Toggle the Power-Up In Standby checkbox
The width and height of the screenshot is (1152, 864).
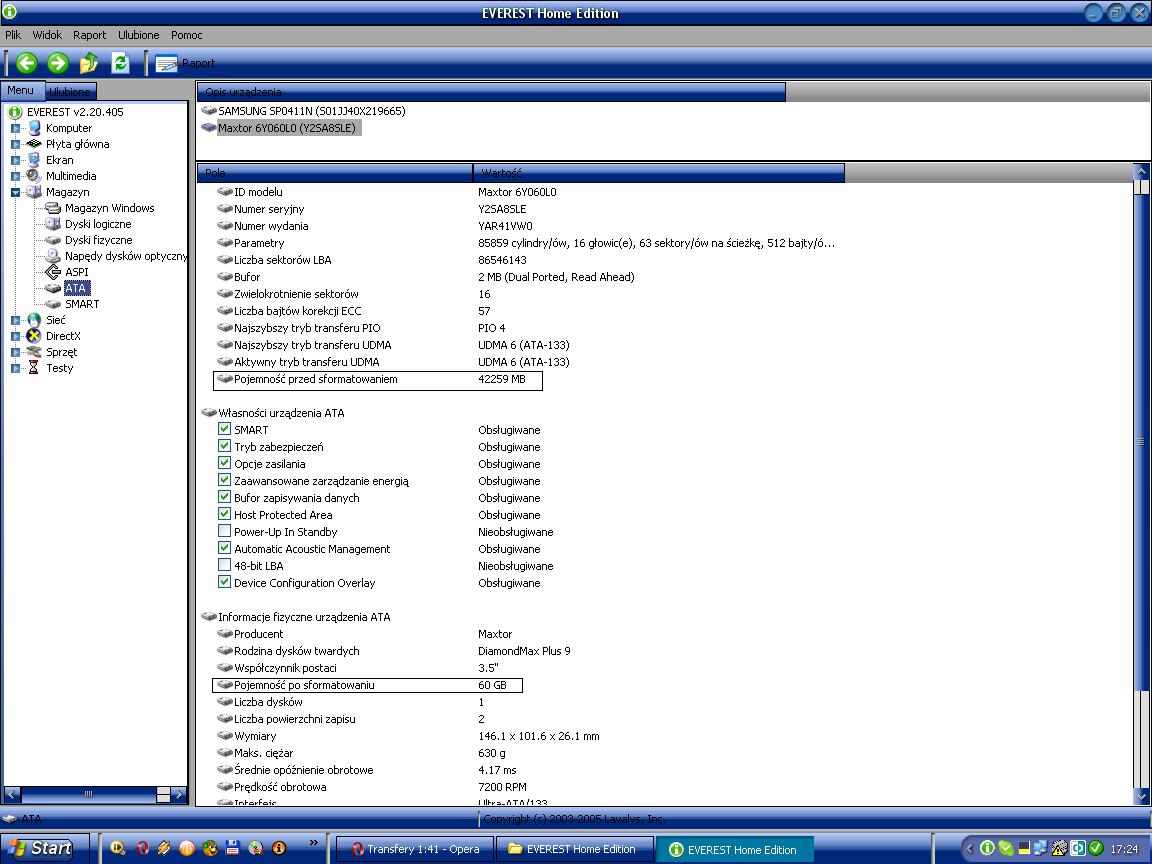tap(225, 531)
